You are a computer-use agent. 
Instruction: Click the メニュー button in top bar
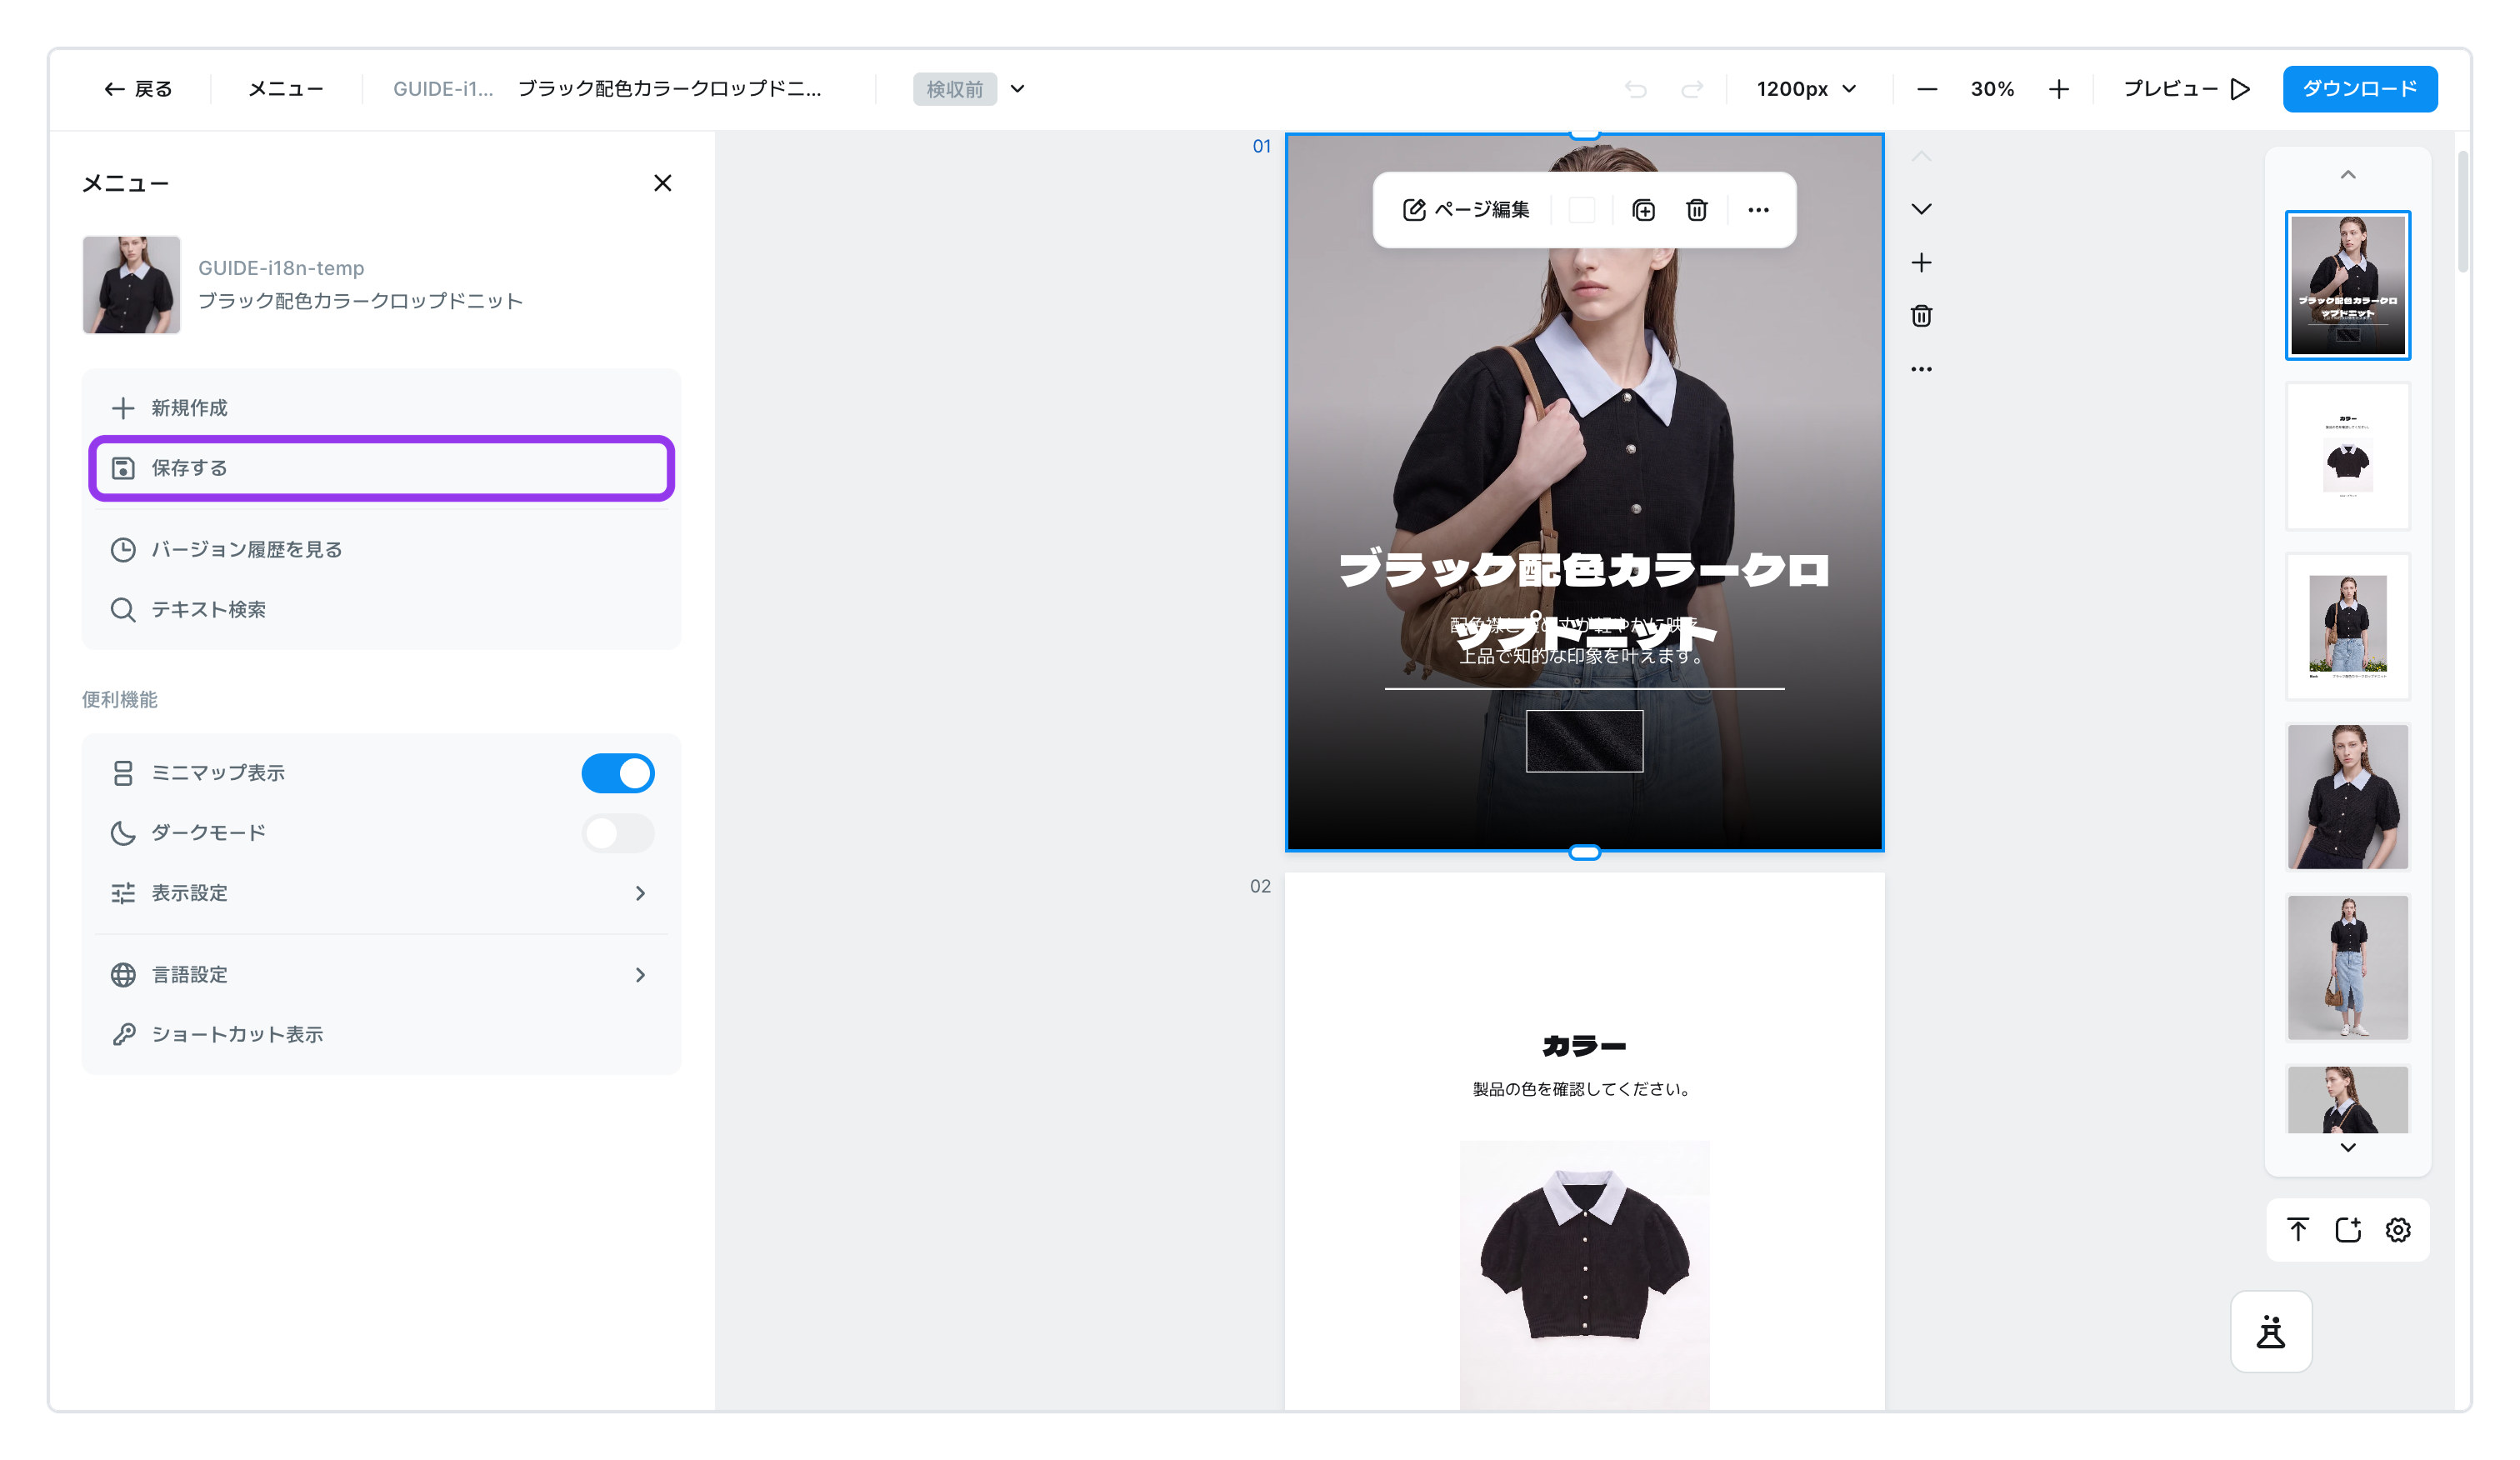click(x=286, y=89)
